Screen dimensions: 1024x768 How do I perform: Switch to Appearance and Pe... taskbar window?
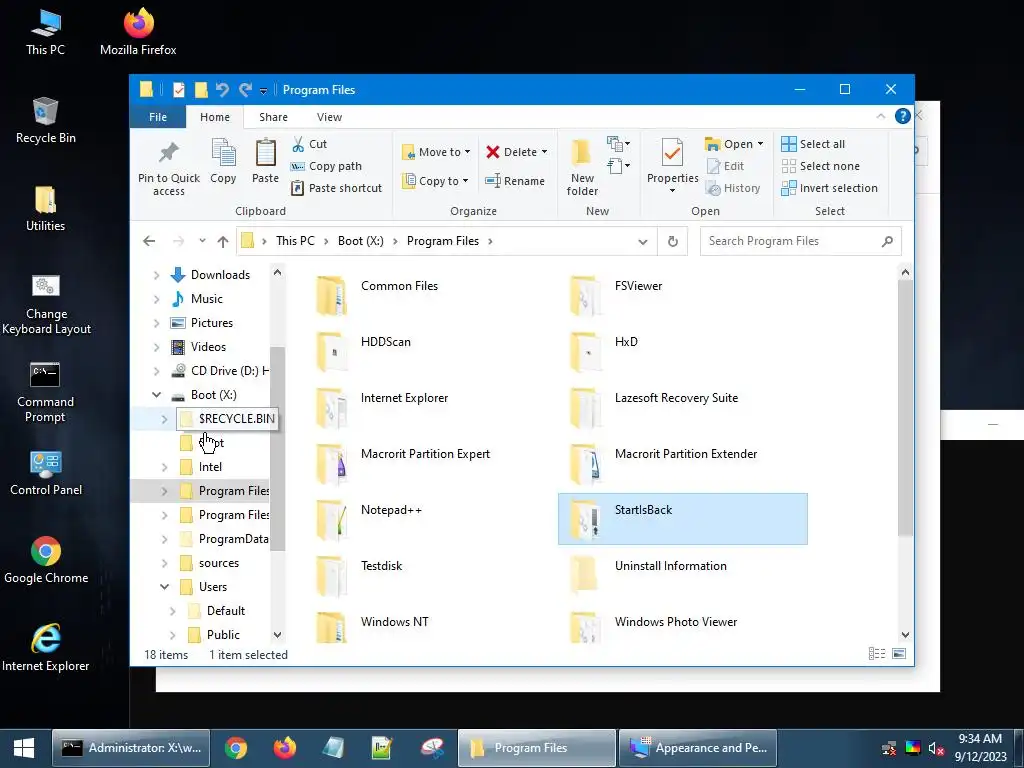coord(698,748)
